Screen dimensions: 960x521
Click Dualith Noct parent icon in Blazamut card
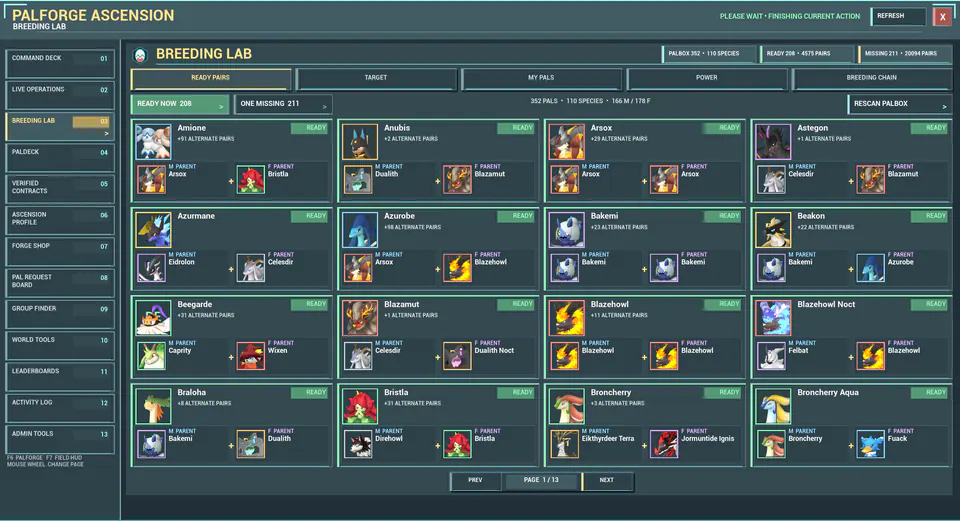point(457,356)
